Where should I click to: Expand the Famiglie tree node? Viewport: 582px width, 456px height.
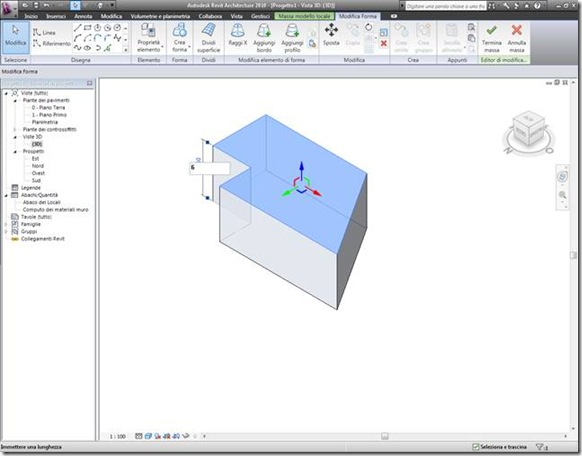coord(6,224)
